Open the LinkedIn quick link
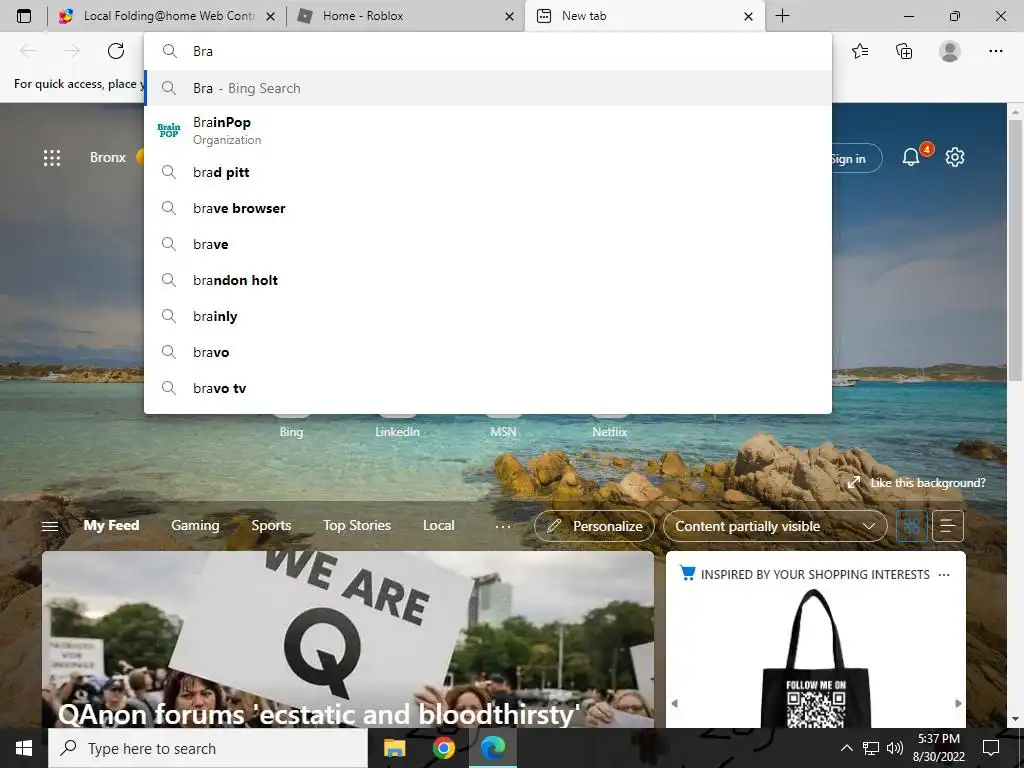The height and width of the screenshot is (768, 1024). pyautogui.click(x=397, y=432)
